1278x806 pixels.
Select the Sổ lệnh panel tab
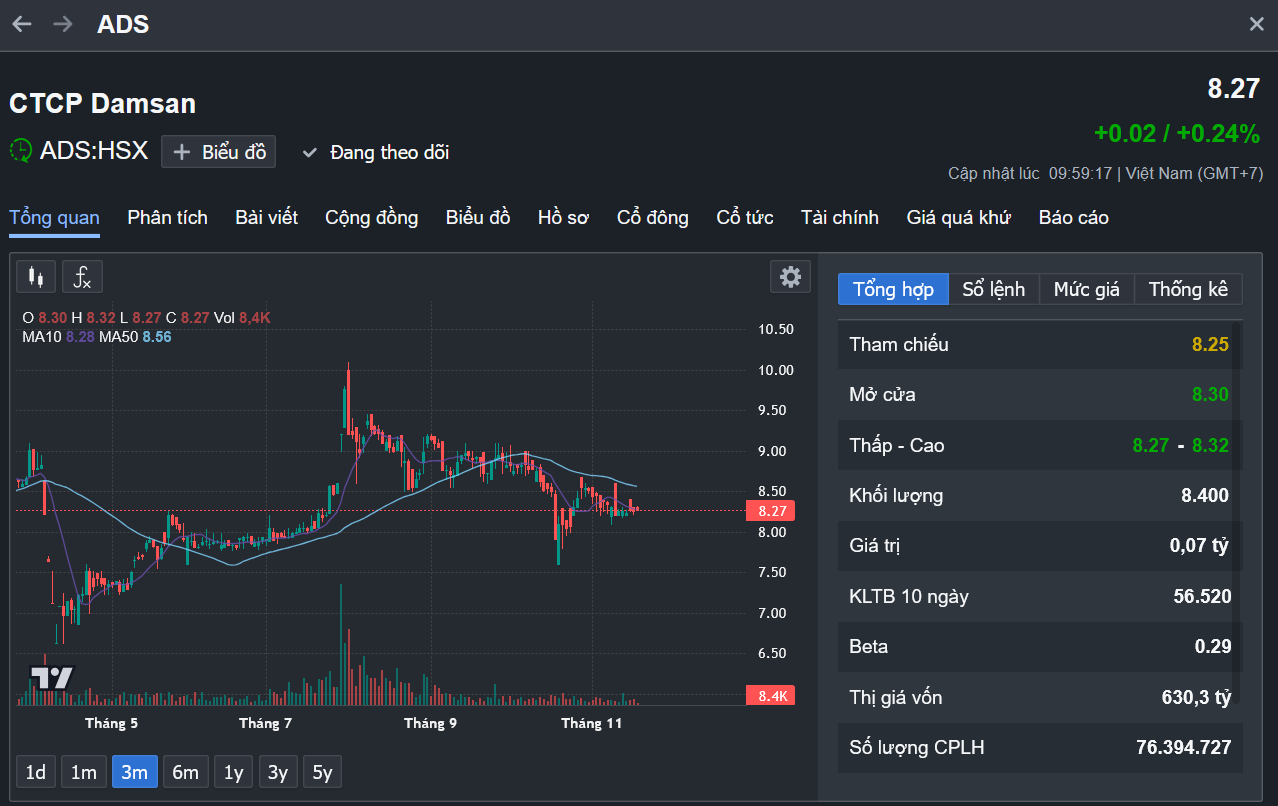coord(994,289)
